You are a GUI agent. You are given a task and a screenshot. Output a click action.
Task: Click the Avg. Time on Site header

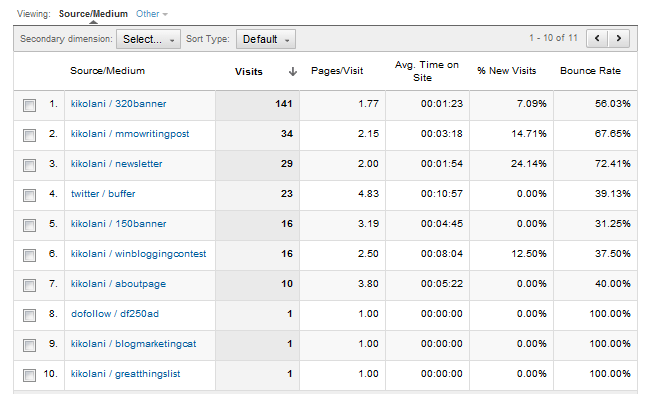click(427, 72)
